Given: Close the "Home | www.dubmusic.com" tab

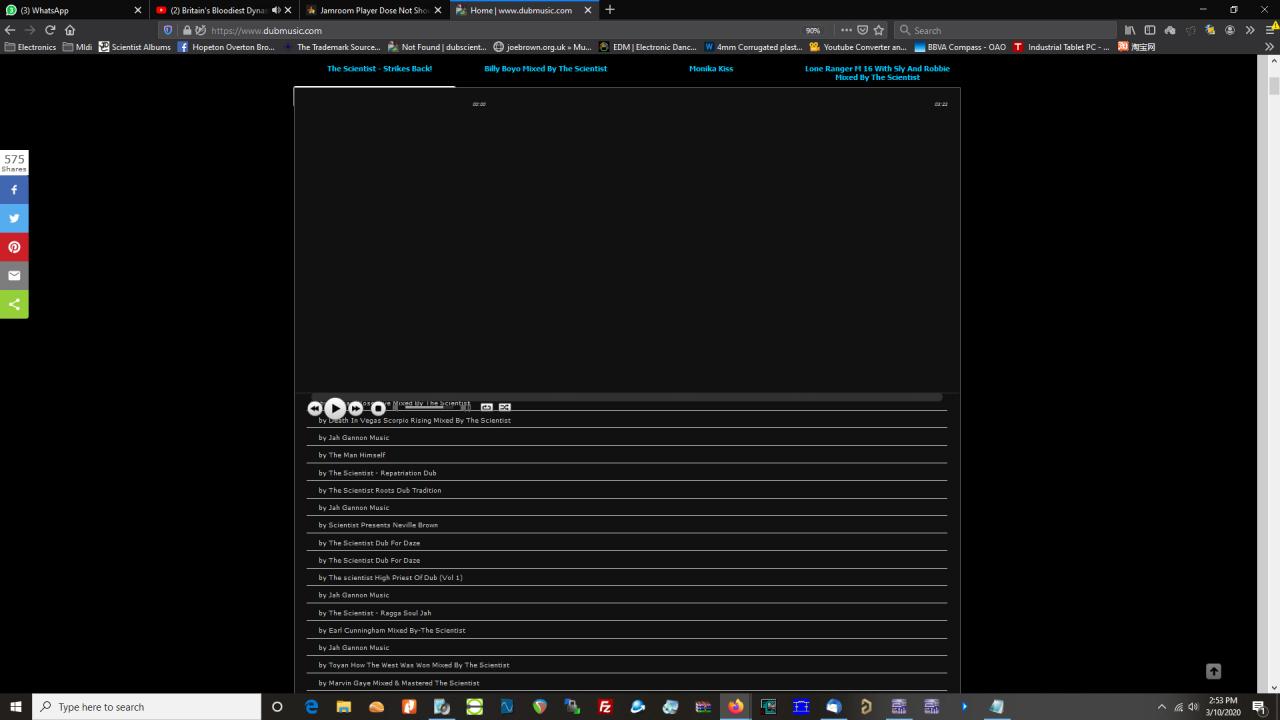Looking at the screenshot, I should point(588,10).
